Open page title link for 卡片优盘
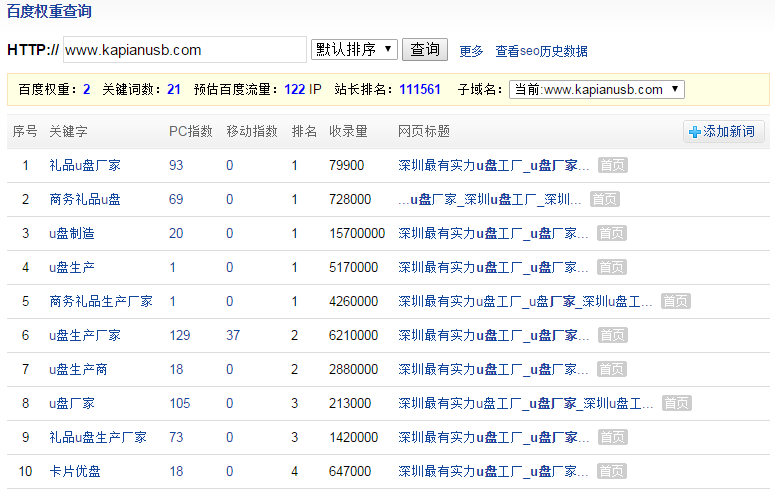Image resolution: width=775 pixels, height=490 pixels. pos(493,472)
